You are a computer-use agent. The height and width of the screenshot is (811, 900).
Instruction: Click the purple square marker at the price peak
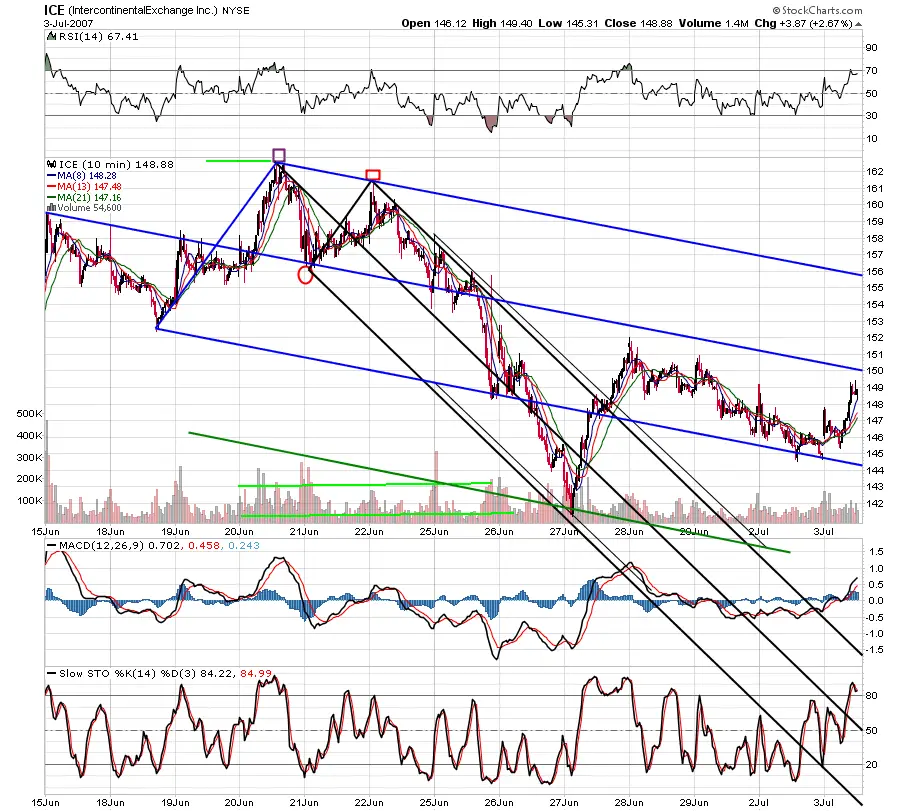(279, 155)
